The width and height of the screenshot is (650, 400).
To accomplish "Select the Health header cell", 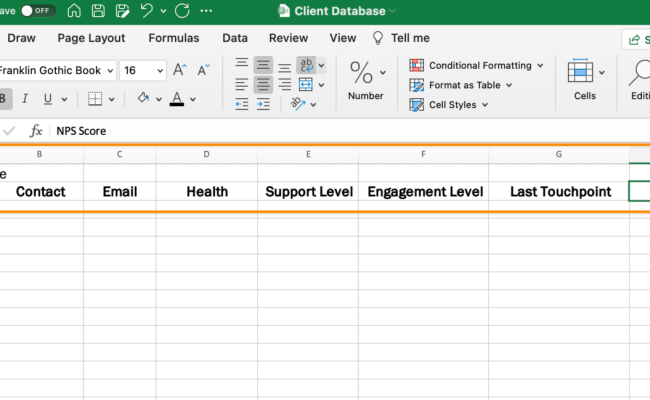I will pyautogui.click(x=207, y=192).
